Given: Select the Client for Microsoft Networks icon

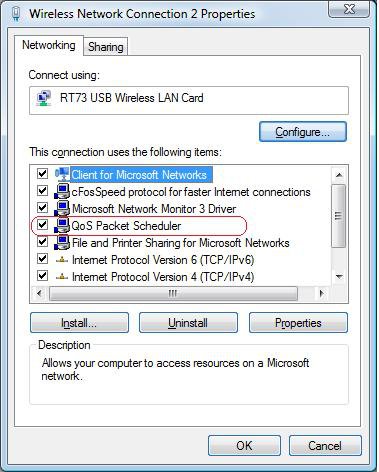Looking at the screenshot, I should pos(62,174).
